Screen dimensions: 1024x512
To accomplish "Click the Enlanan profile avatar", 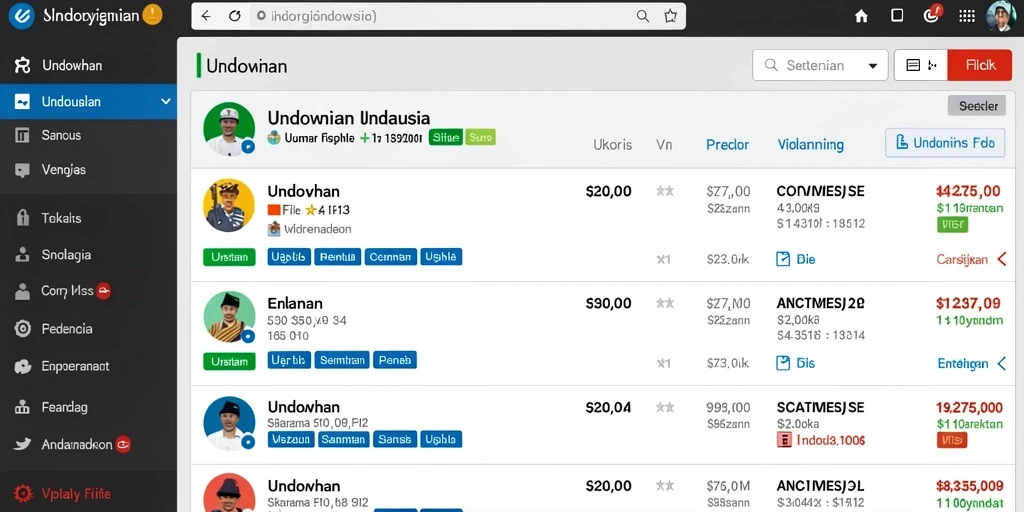I will (229, 317).
